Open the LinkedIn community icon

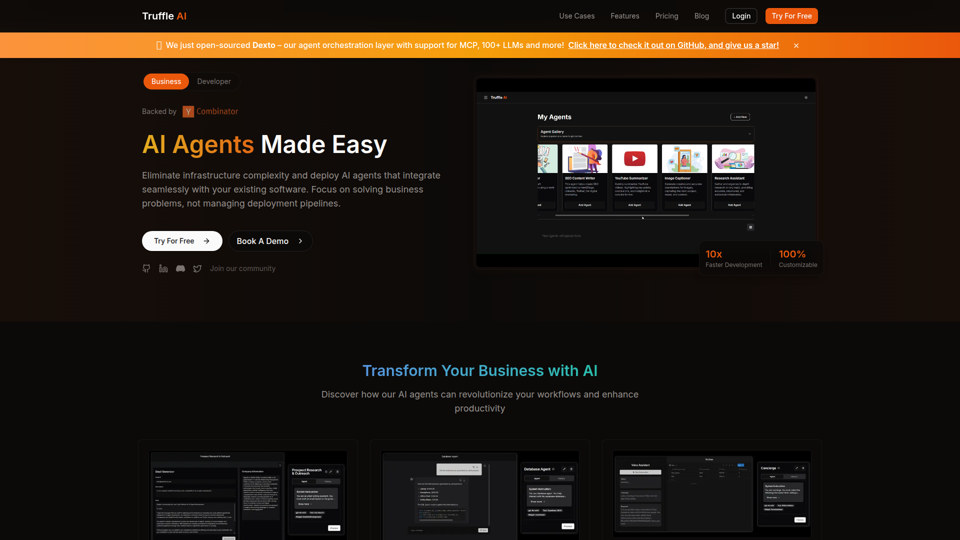point(163,268)
